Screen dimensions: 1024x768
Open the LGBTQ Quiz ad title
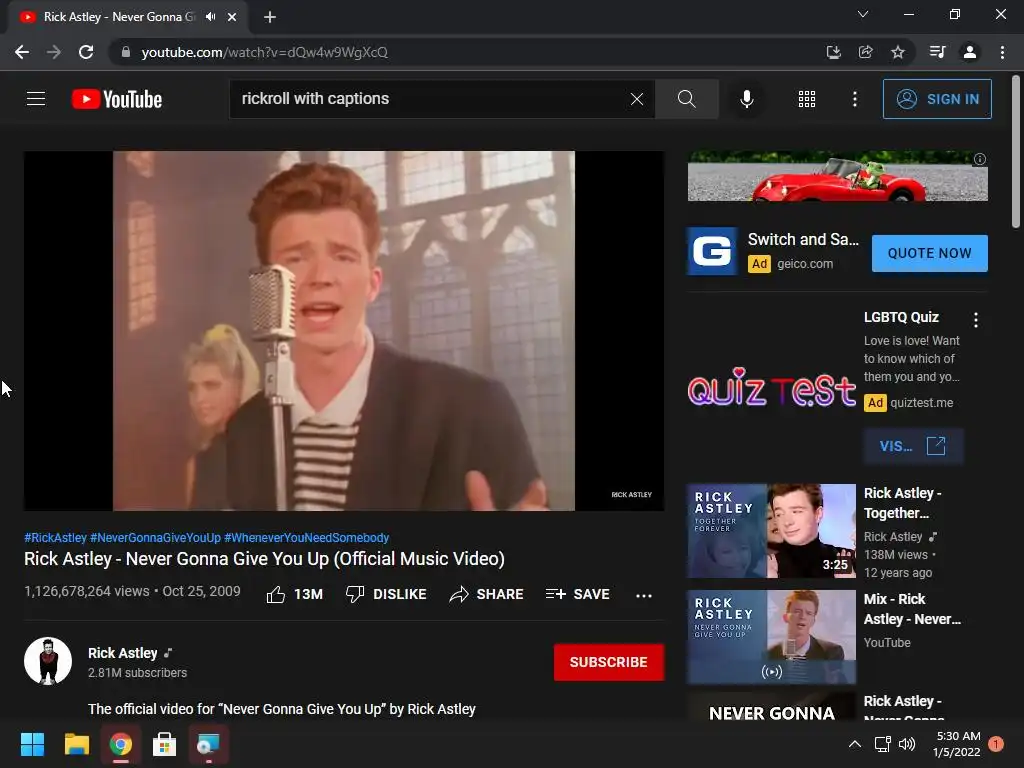click(x=901, y=317)
